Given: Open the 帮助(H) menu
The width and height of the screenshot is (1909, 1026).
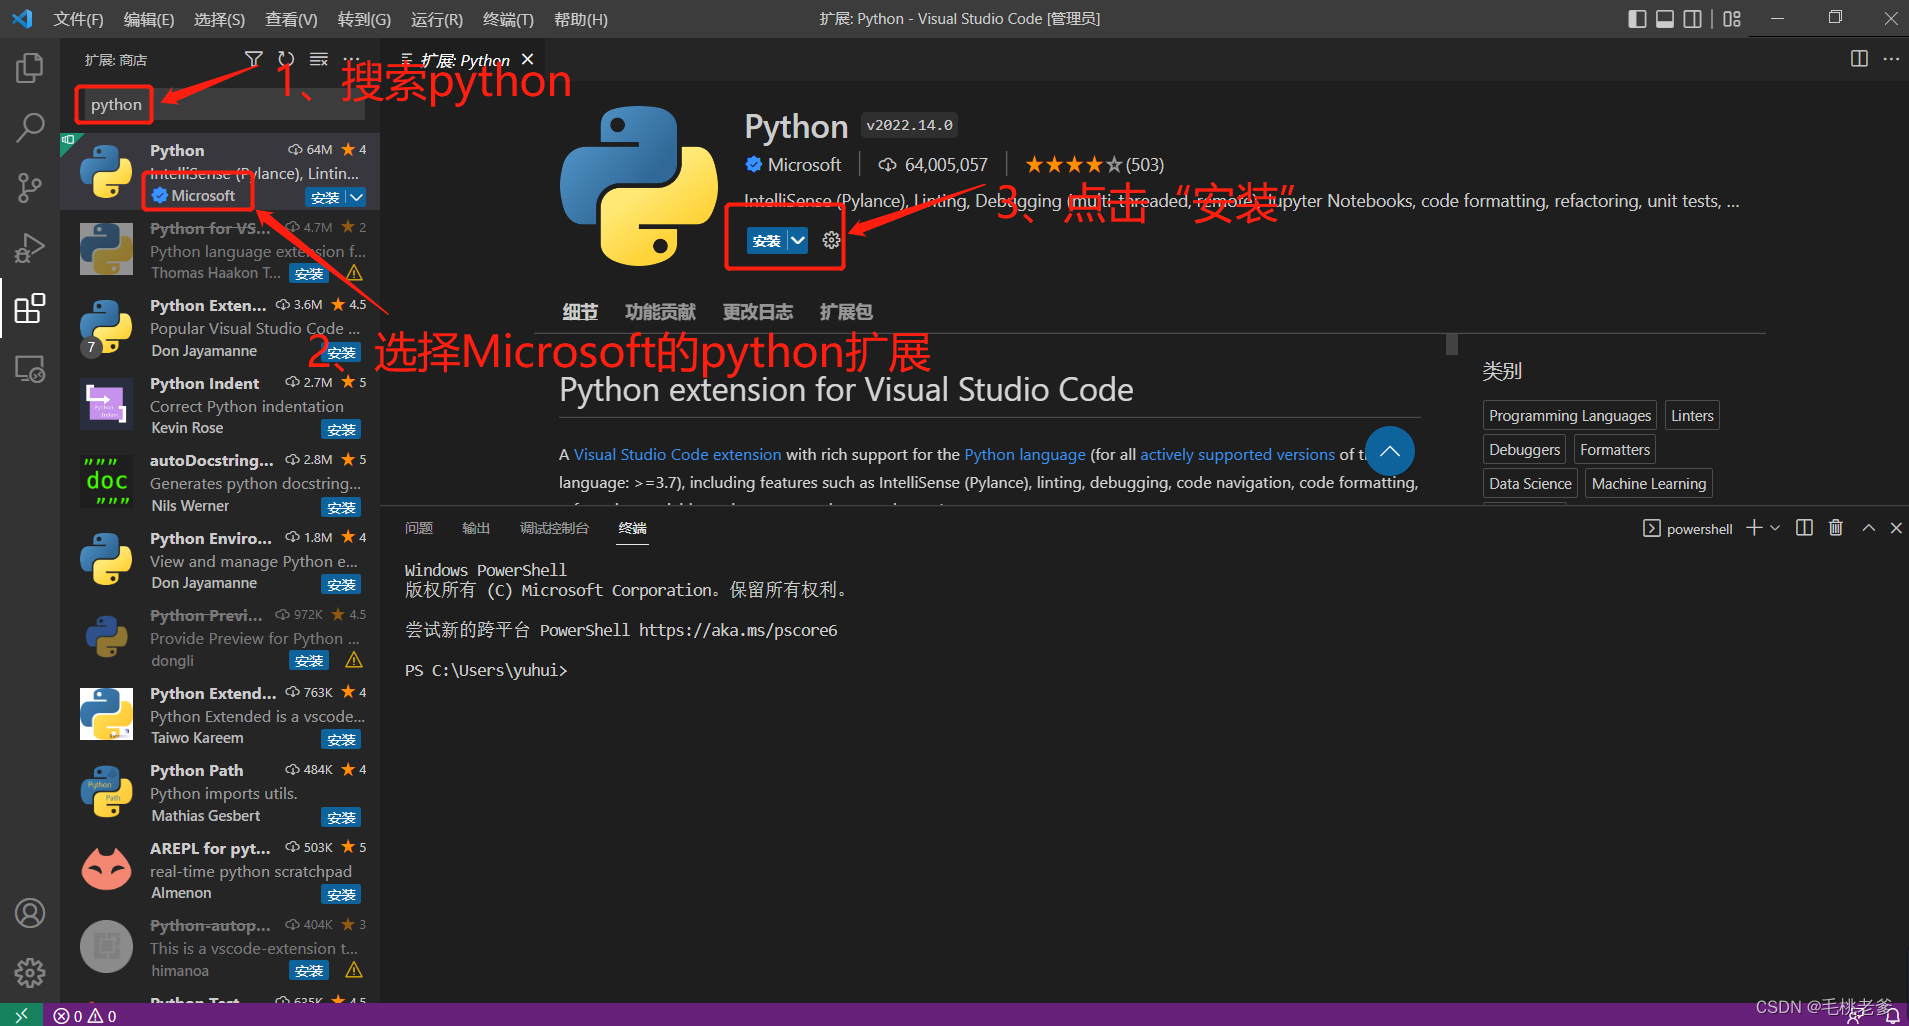Looking at the screenshot, I should [x=580, y=19].
